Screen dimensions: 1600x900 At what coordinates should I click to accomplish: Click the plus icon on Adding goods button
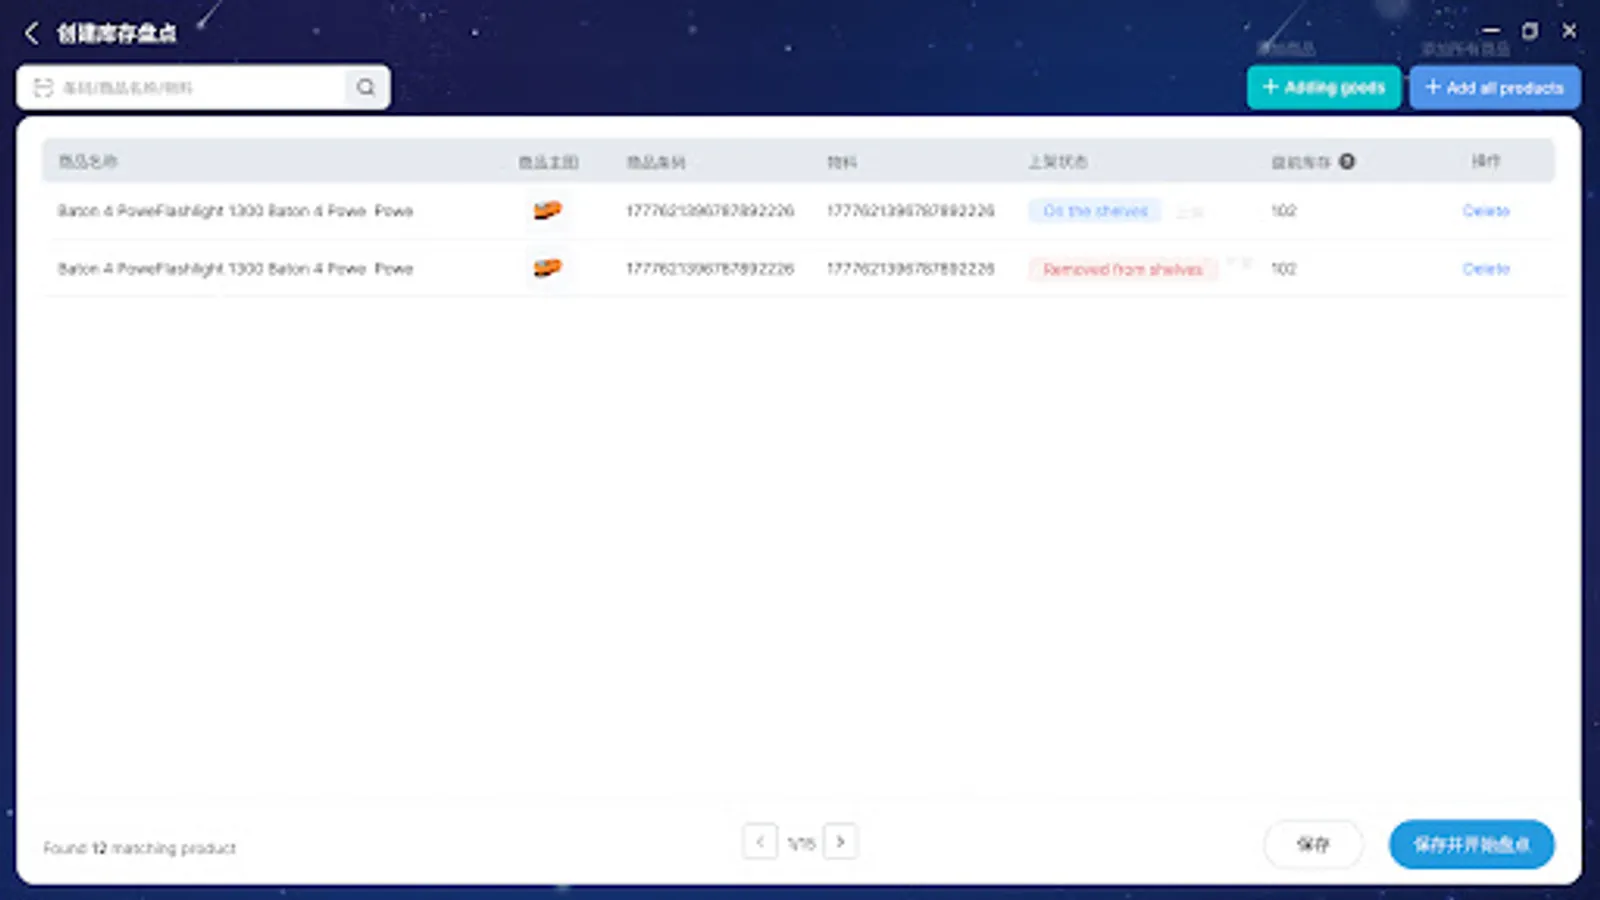pos(1270,87)
